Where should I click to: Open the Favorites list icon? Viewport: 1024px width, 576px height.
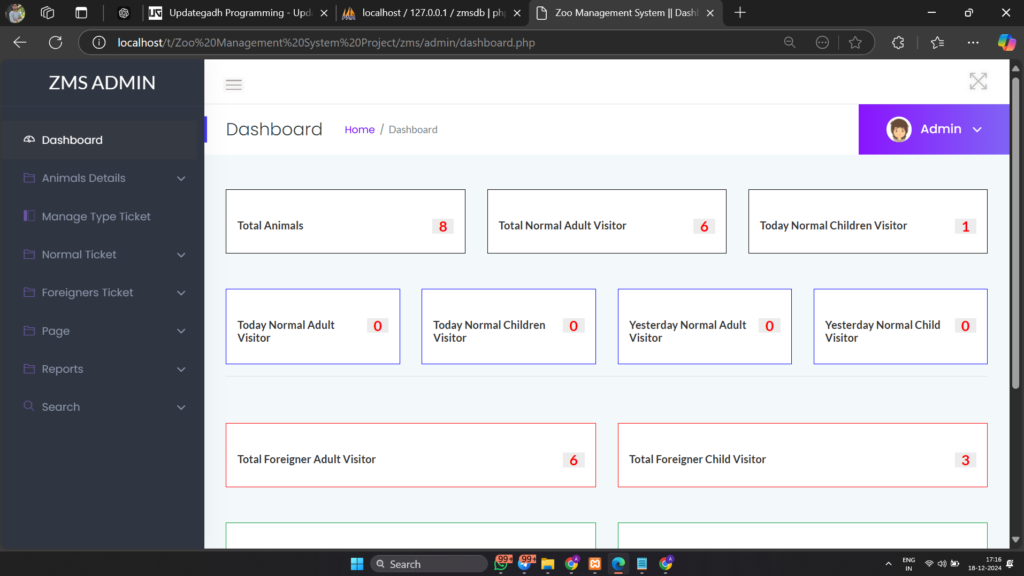coord(937,42)
